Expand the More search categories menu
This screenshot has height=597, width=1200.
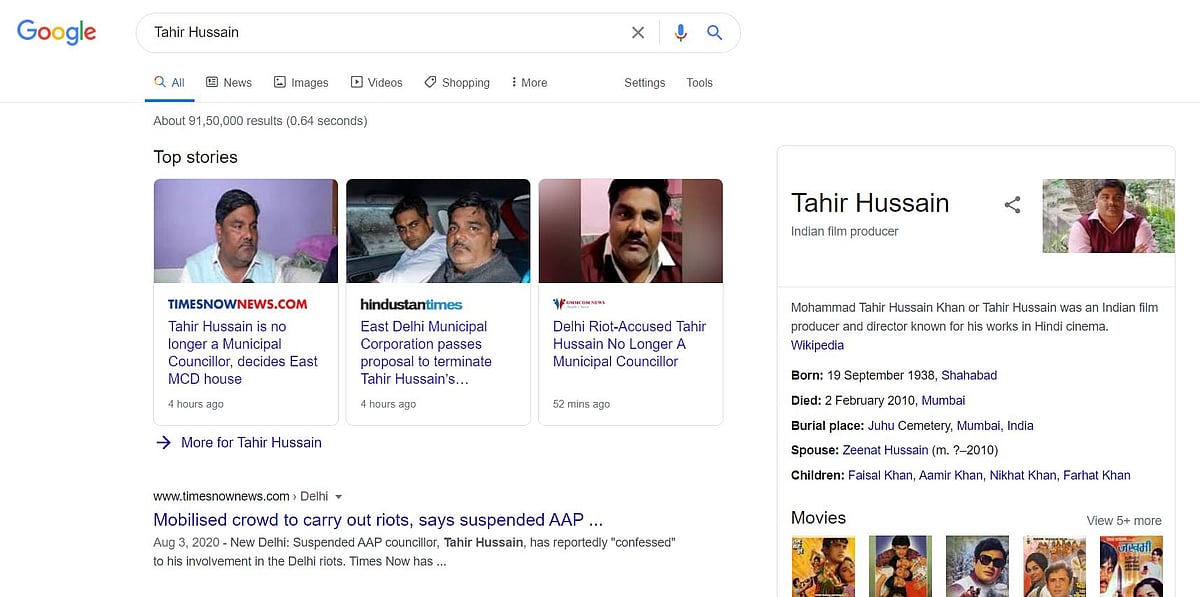(x=529, y=83)
